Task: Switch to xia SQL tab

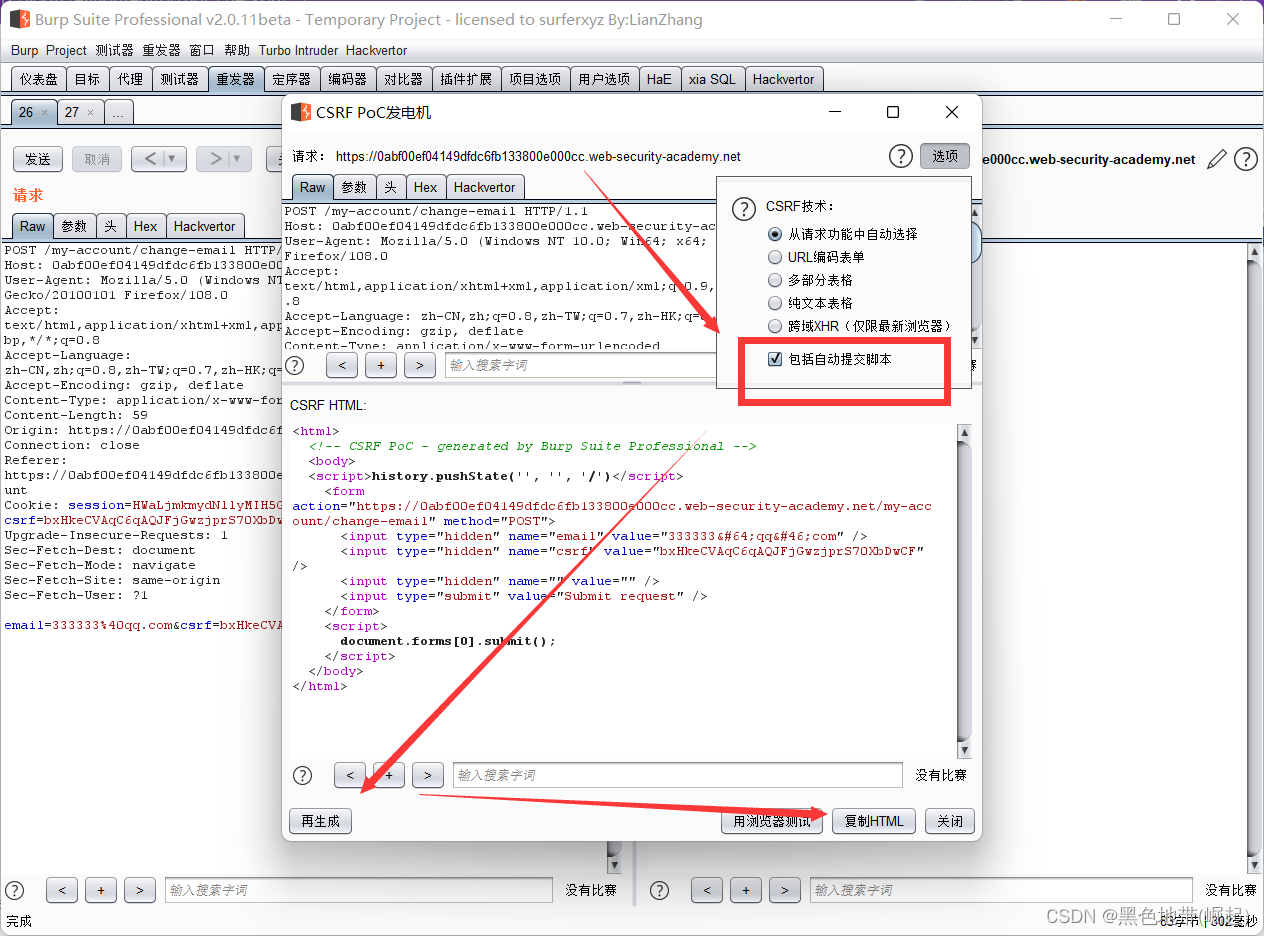Action: point(712,79)
